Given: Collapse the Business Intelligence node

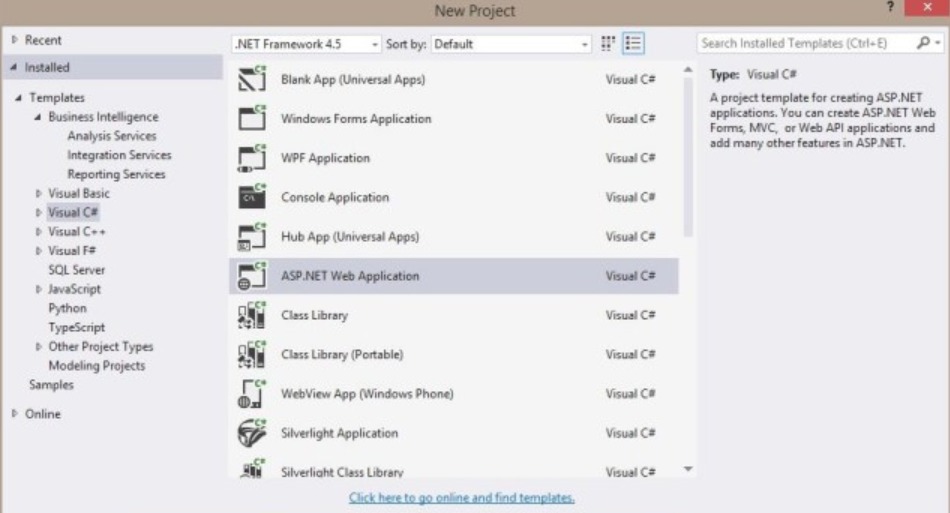Looking at the screenshot, I should click(38, 117).
